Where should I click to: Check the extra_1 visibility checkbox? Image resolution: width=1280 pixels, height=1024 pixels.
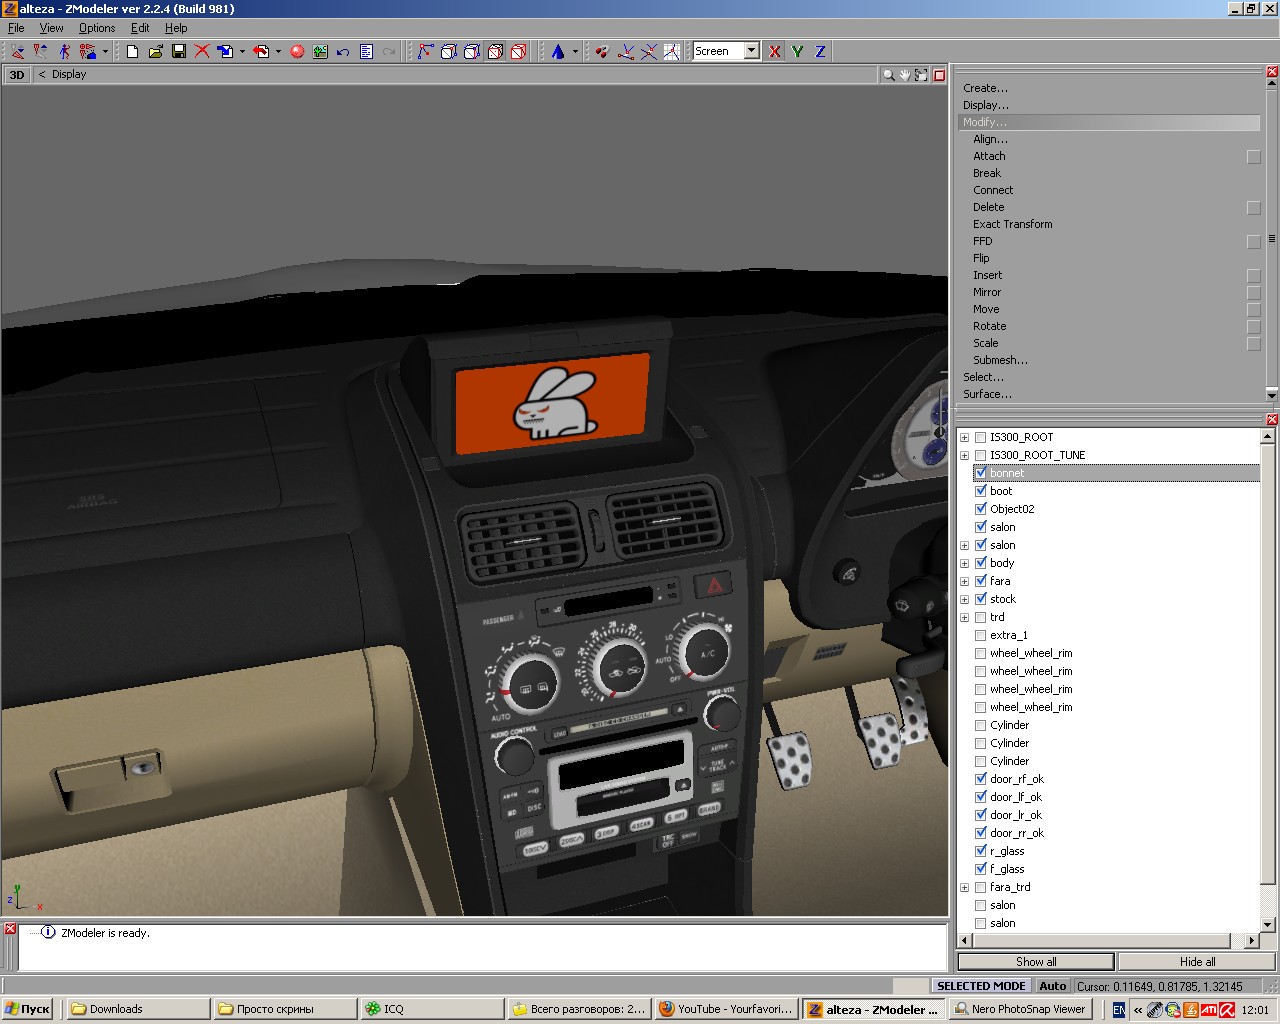coord(981,635)
